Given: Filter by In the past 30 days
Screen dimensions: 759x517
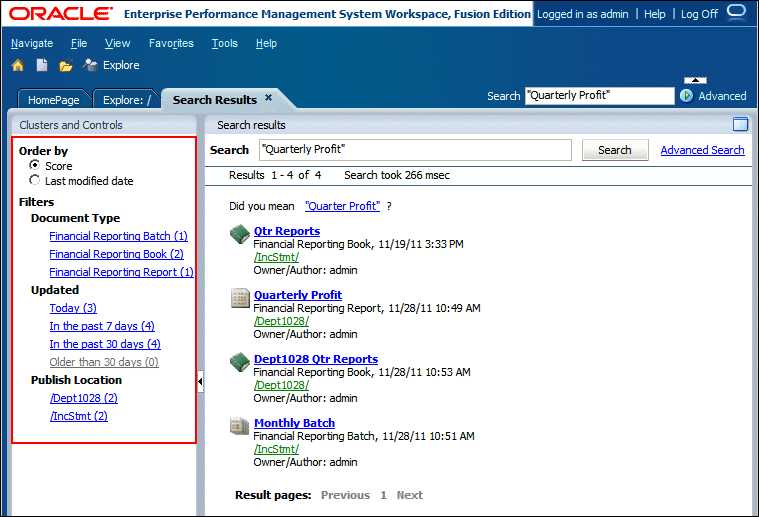Looking at the screenshot, I should click(x=105, y=344).
